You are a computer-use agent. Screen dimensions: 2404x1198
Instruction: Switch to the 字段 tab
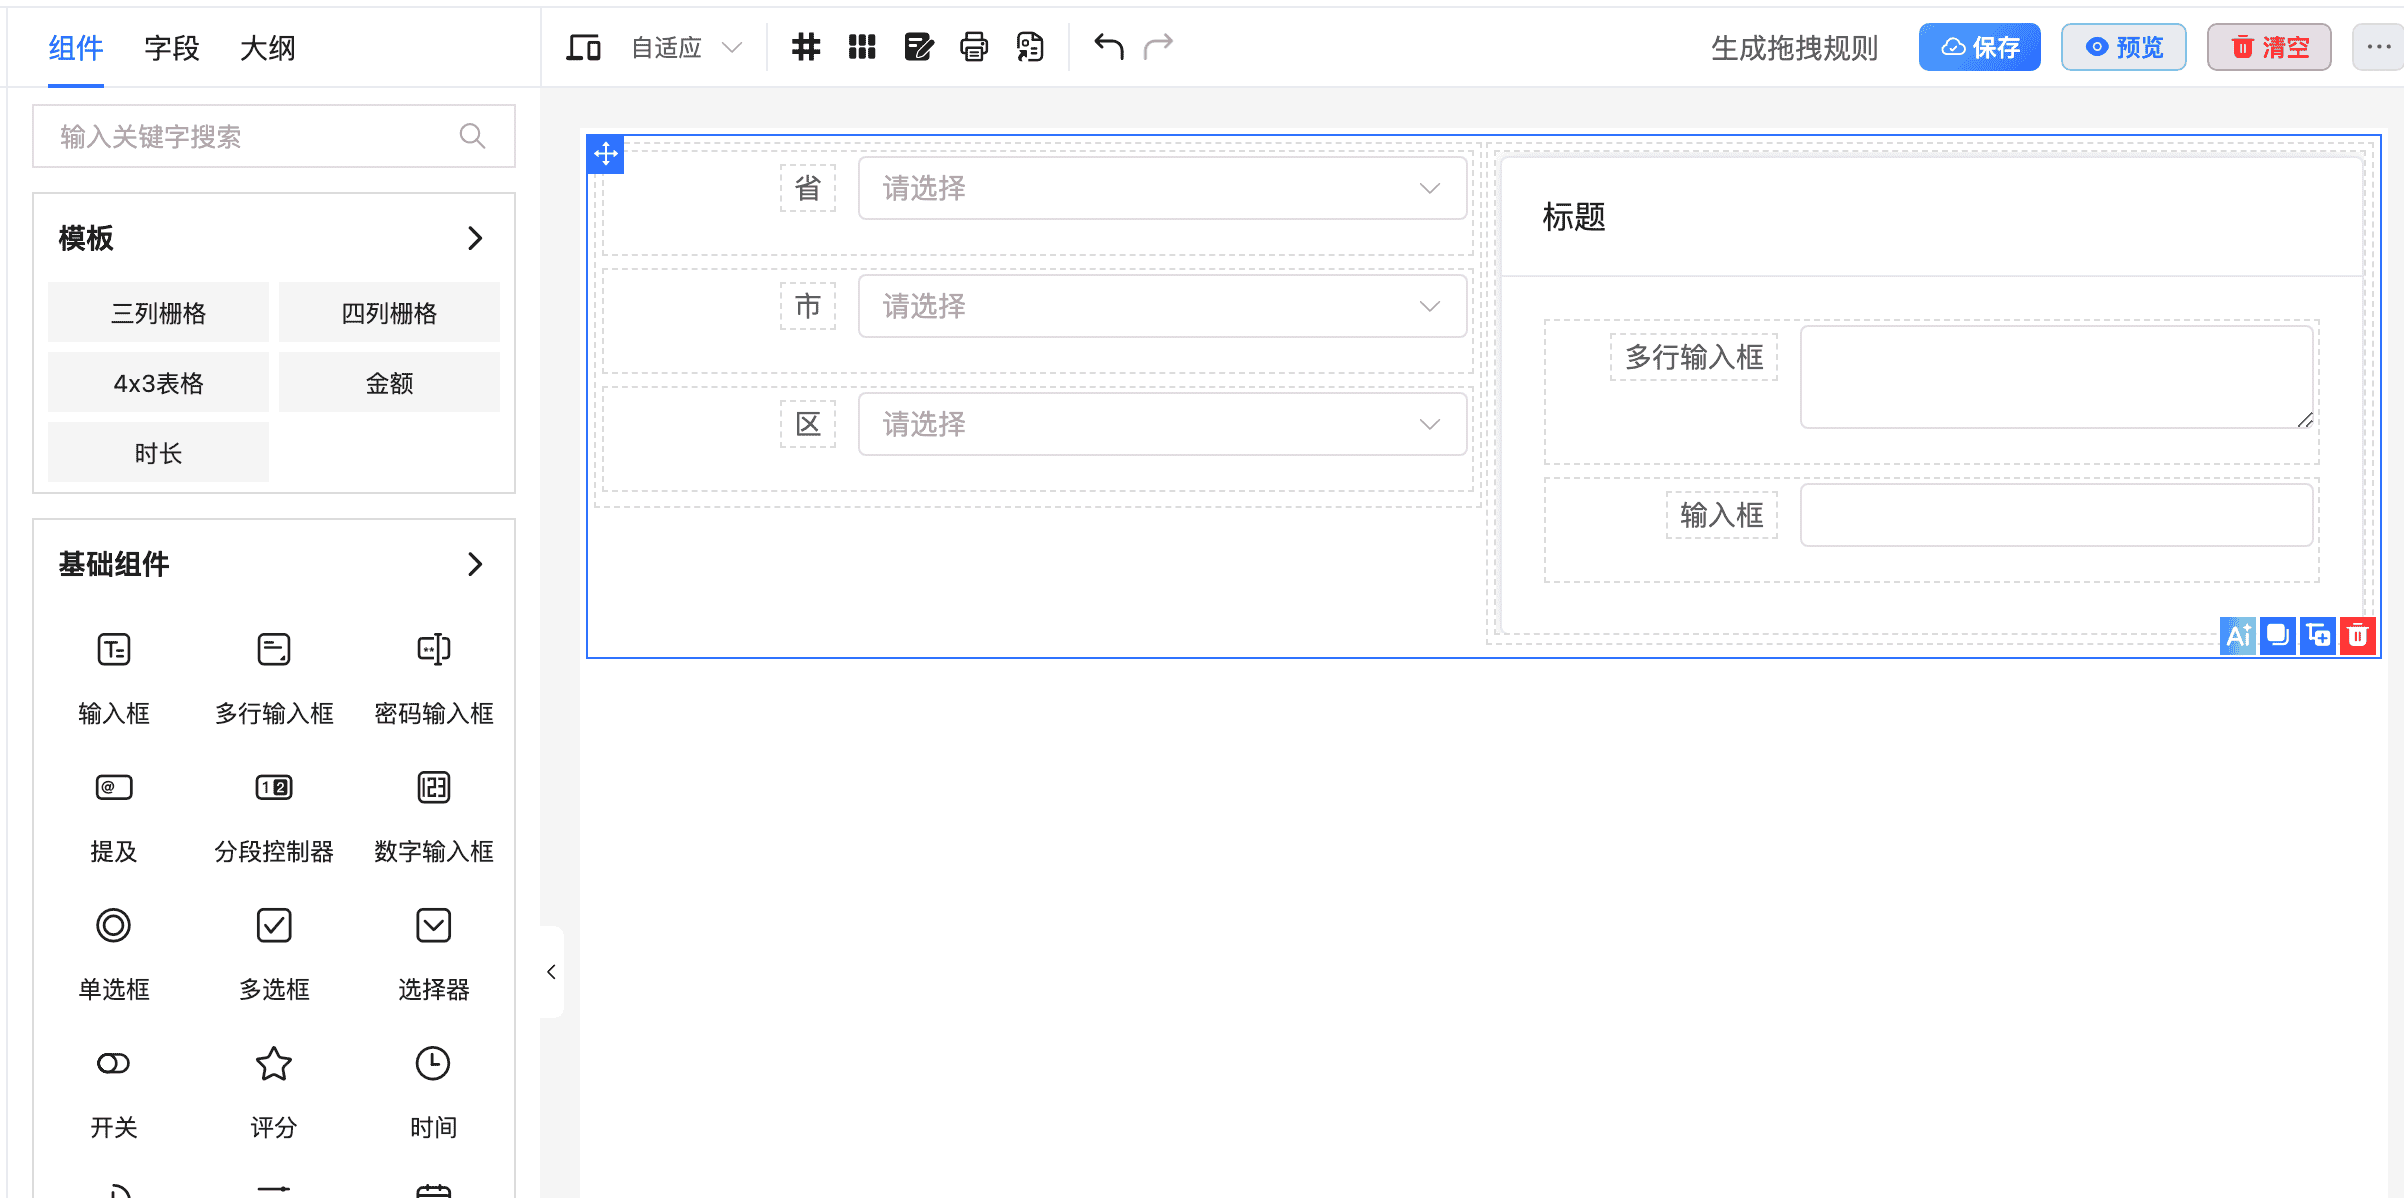coord(172,48)
